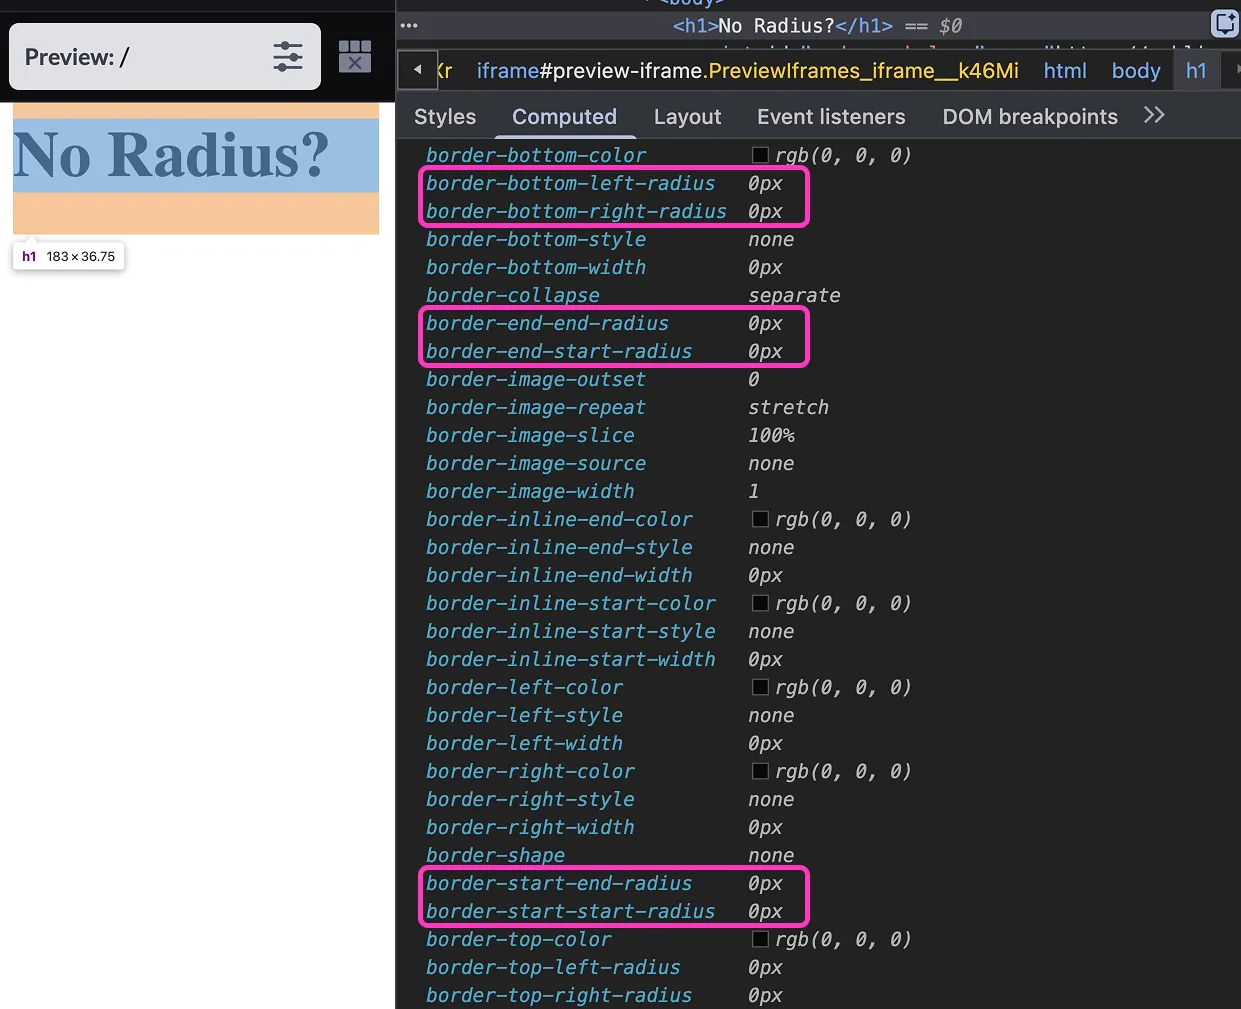Image resolution: width=1241 pixels, height=1009 pixels.
Task: Click border-start-end-radius property
Action: 559,883
